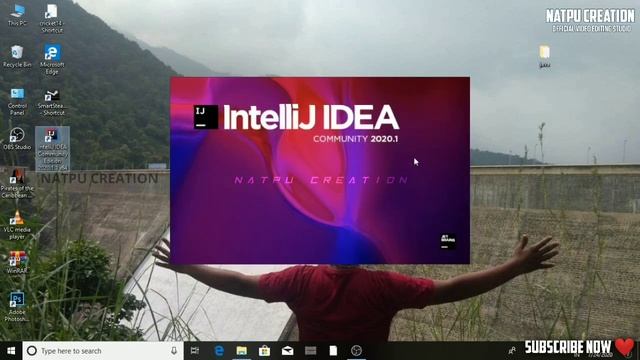Select the folder icon on desktop right
This screenshot has height=360, width=640.
click(x=544, y=57)
